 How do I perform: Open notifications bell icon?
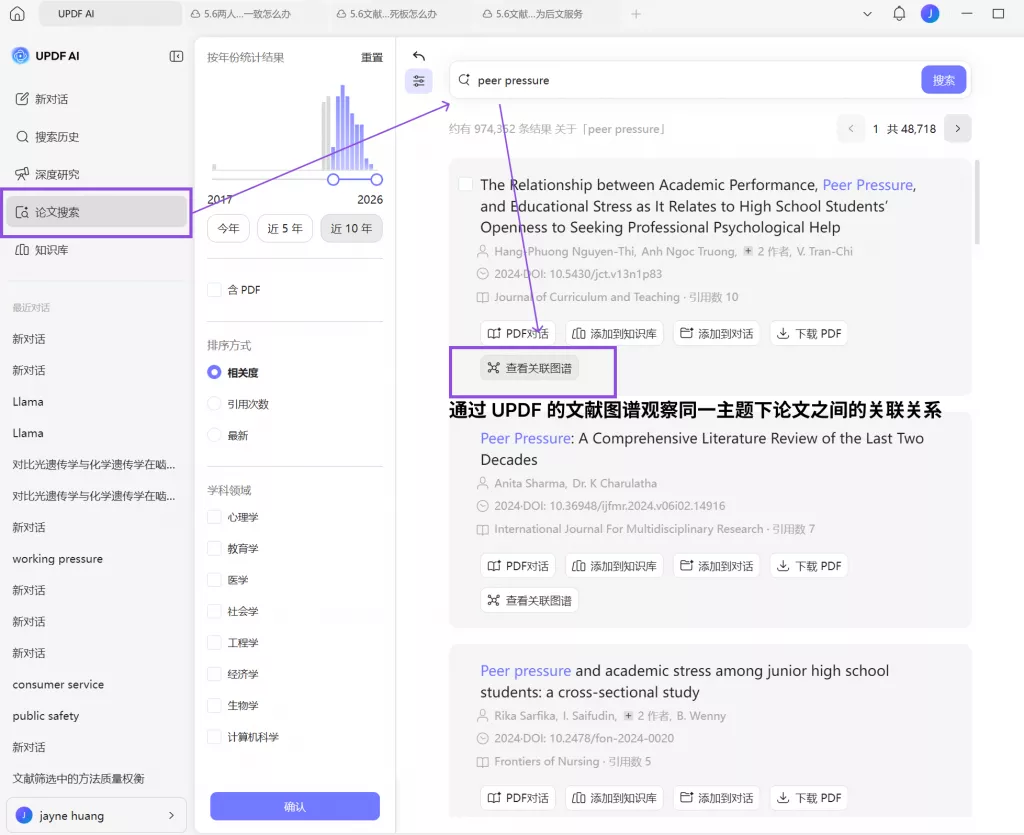click(899, 14)
